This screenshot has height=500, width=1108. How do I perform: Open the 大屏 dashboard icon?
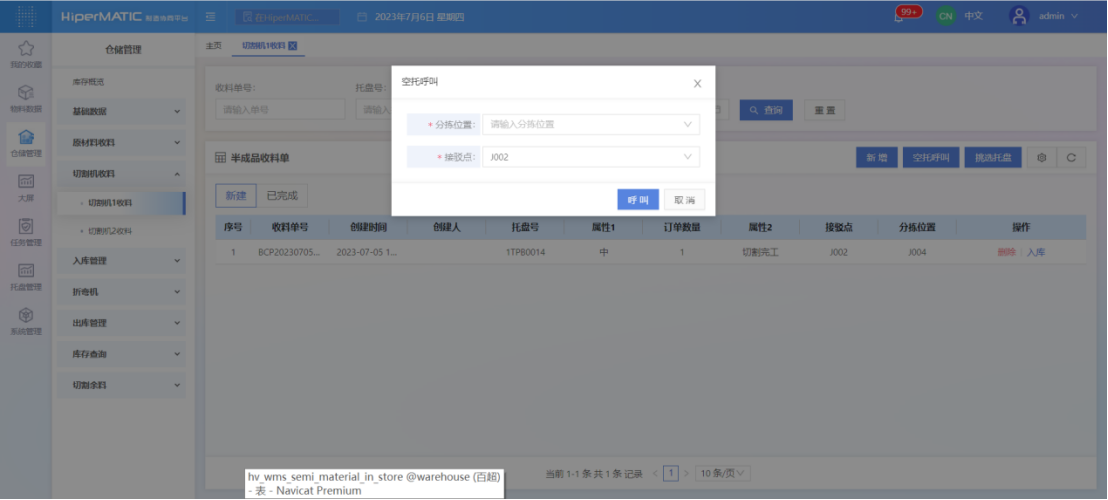(26, 182)
